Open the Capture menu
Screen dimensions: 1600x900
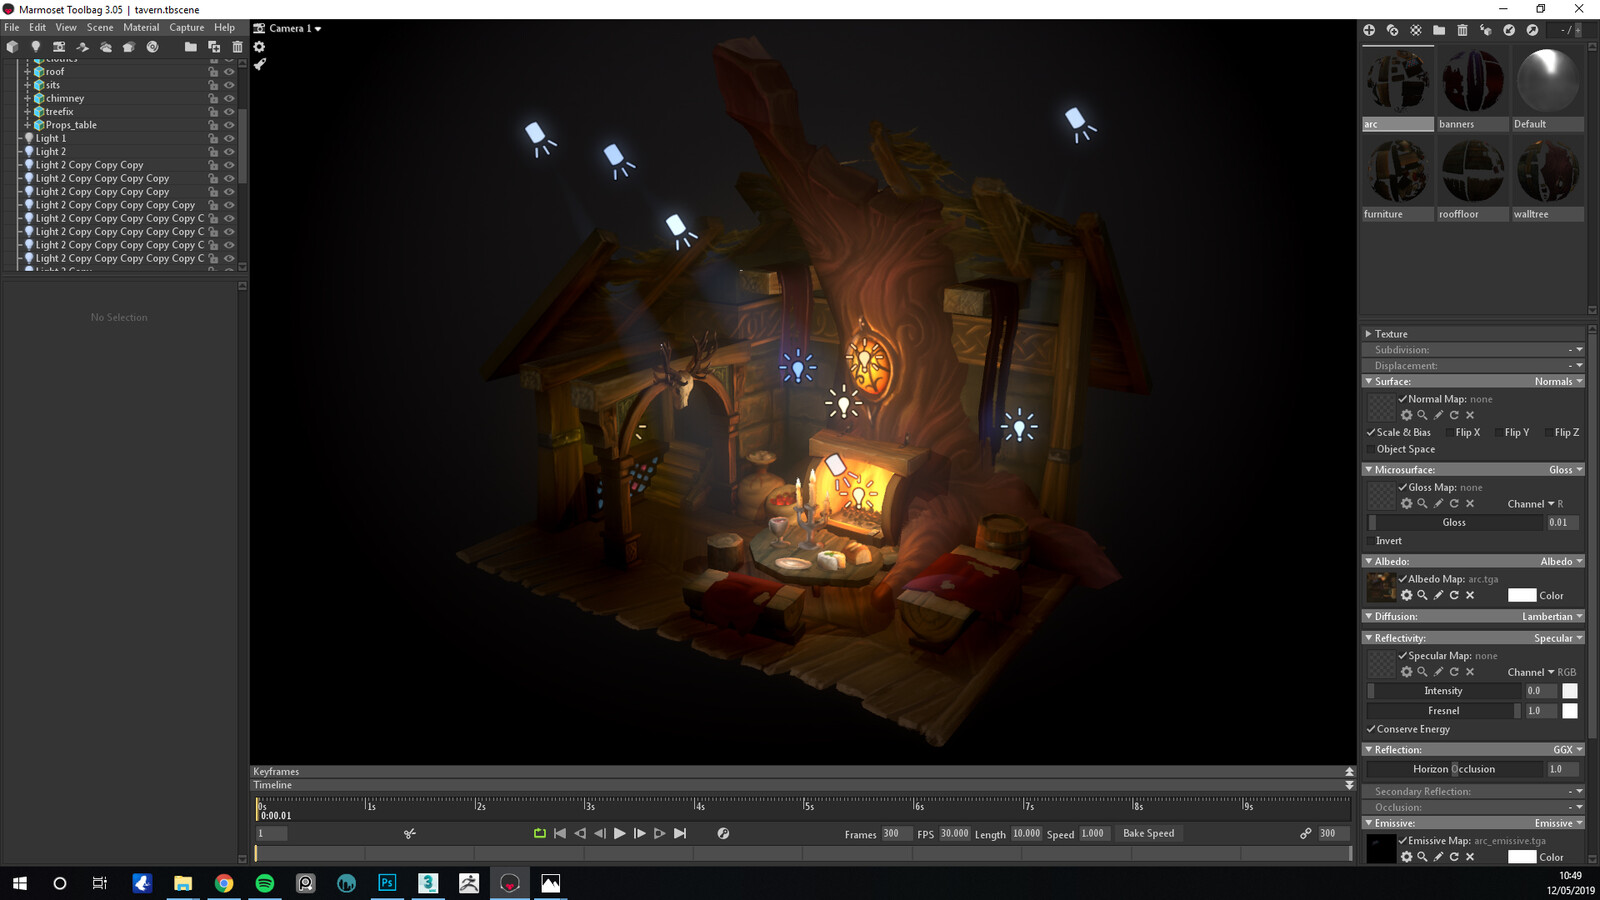pos(186,28)
